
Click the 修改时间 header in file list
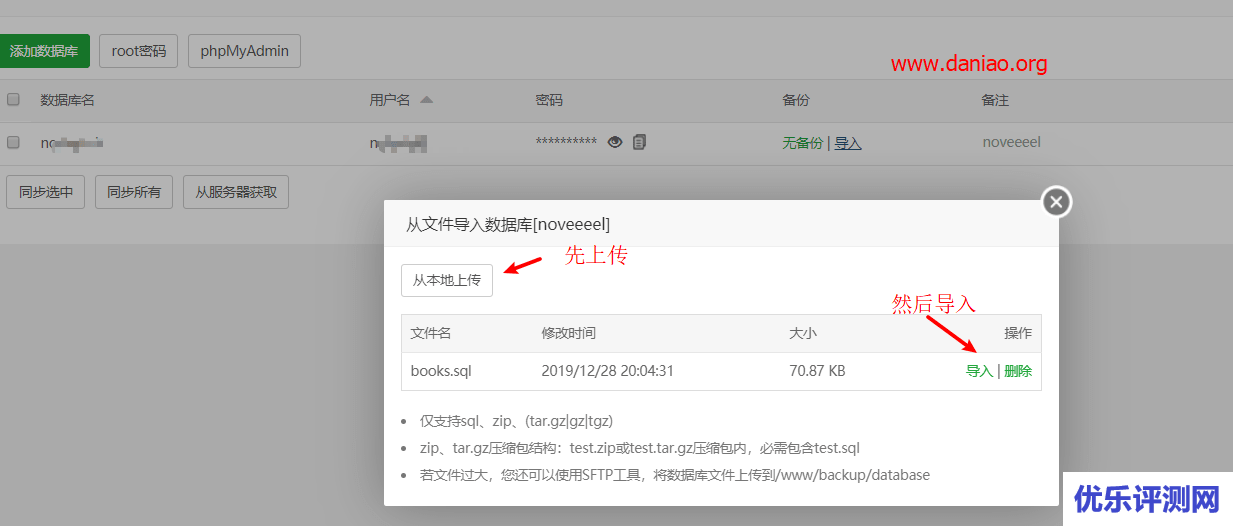click(x=569, y=333)
